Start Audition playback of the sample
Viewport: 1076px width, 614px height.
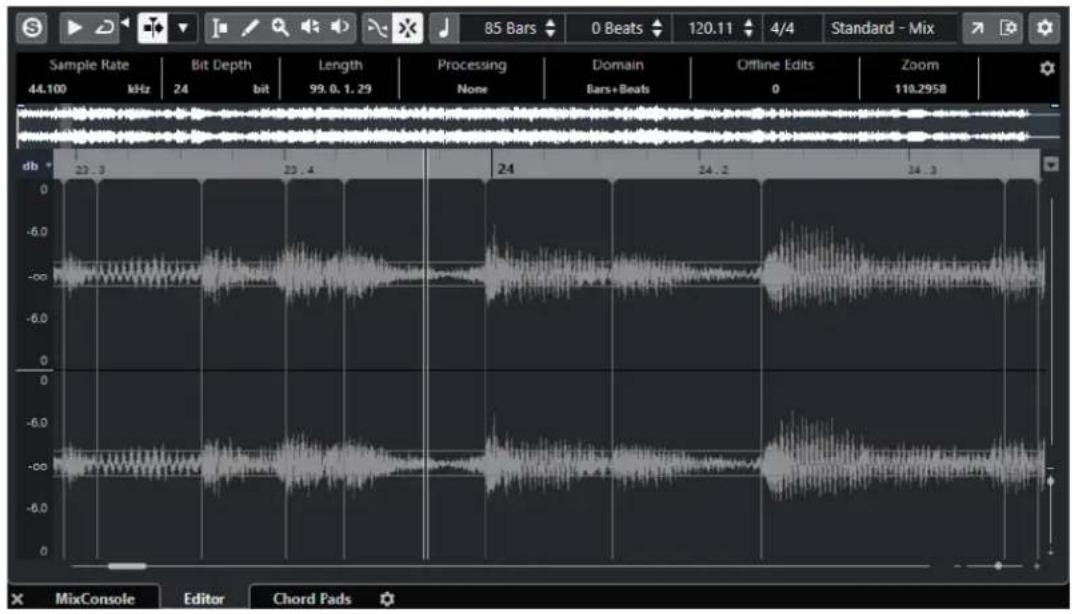click(74, 28)
